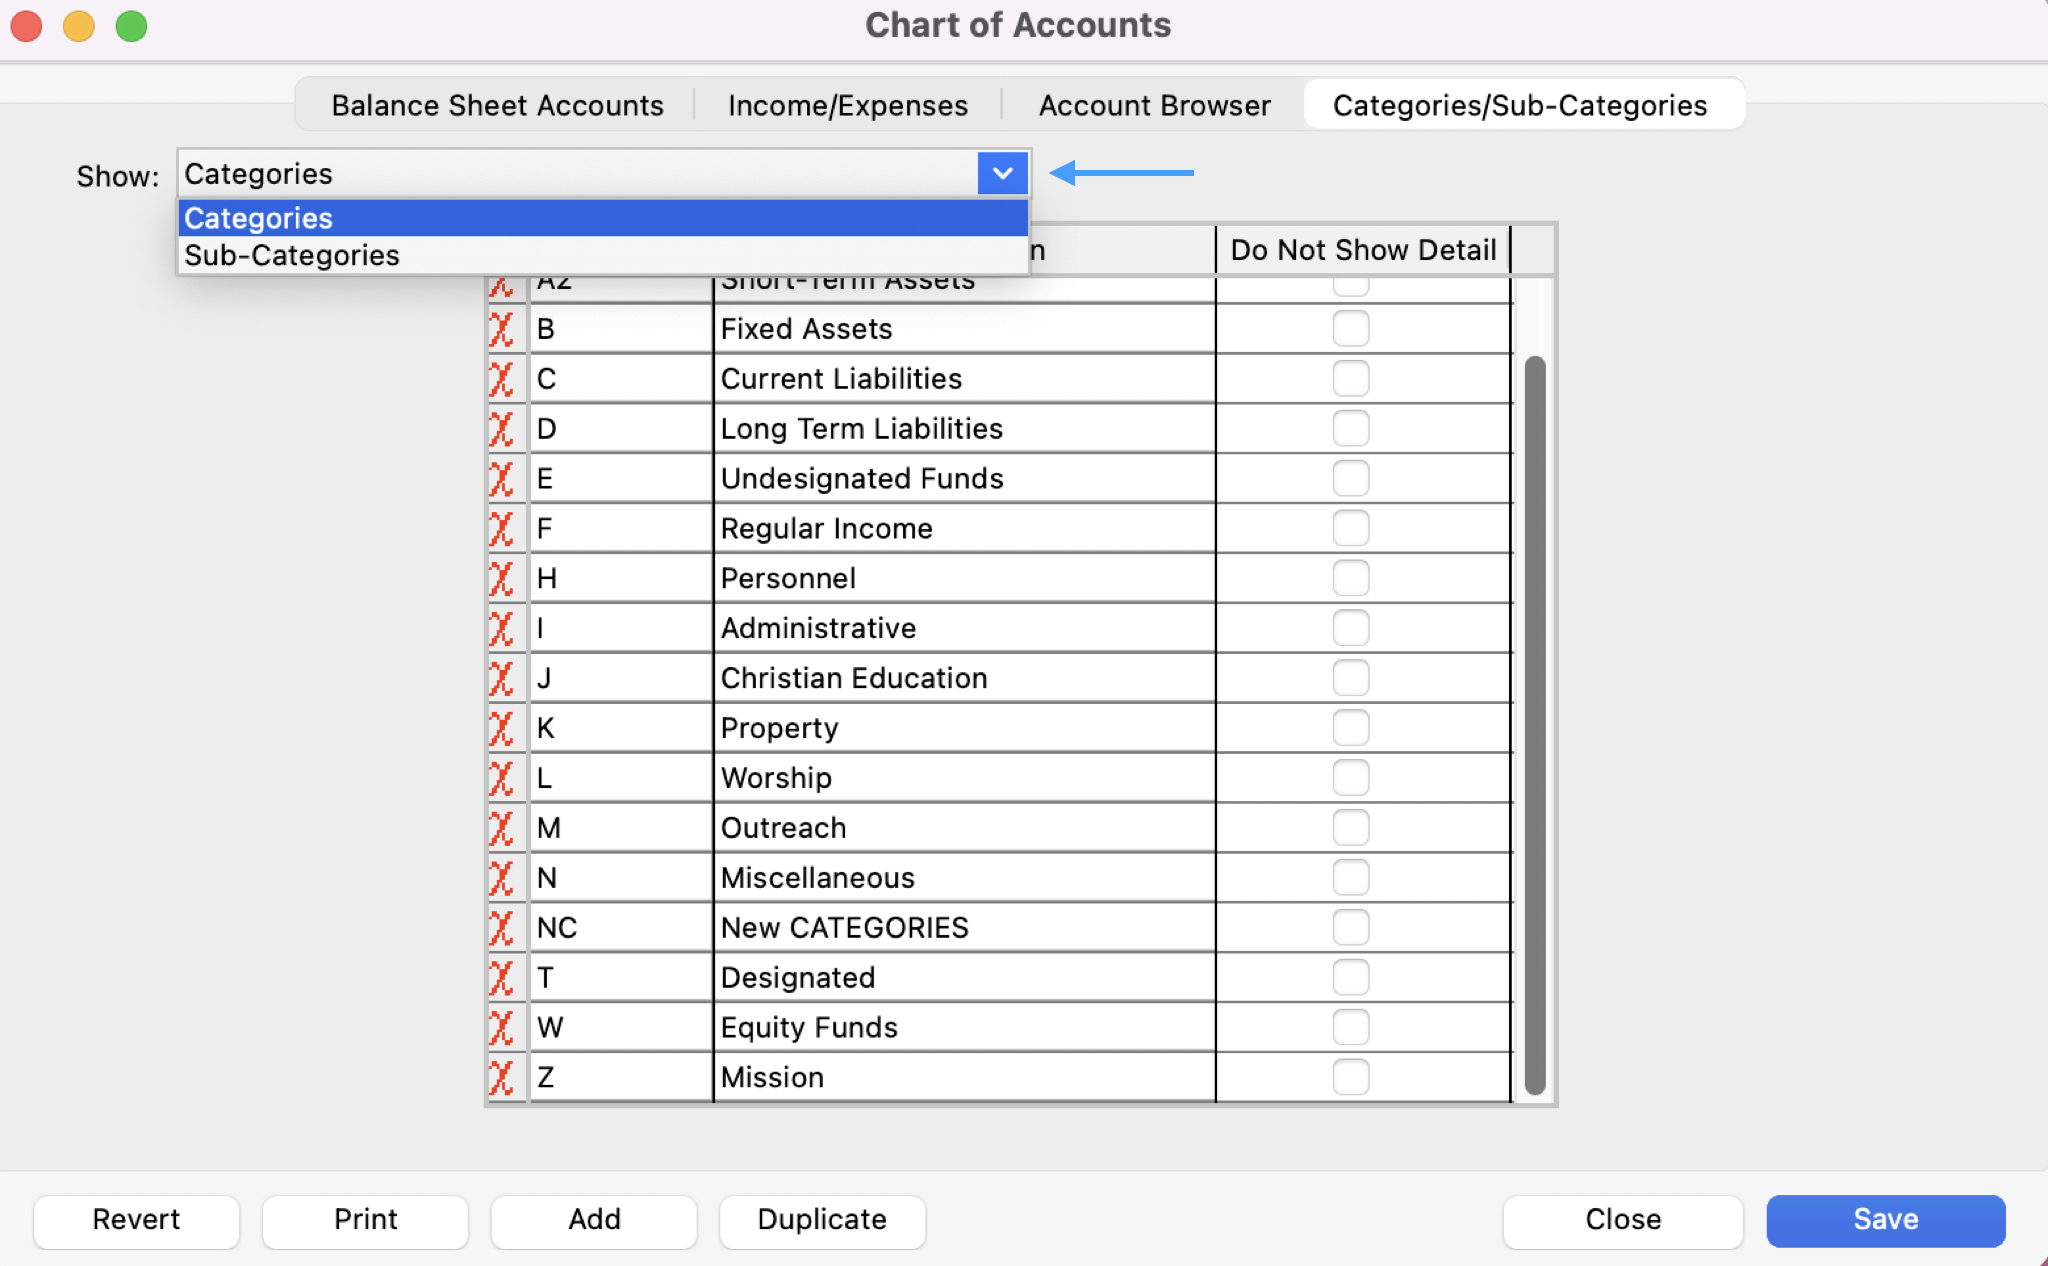
Task: Click the red delete X beside Fixed Assets
Action: pos(502,329)
